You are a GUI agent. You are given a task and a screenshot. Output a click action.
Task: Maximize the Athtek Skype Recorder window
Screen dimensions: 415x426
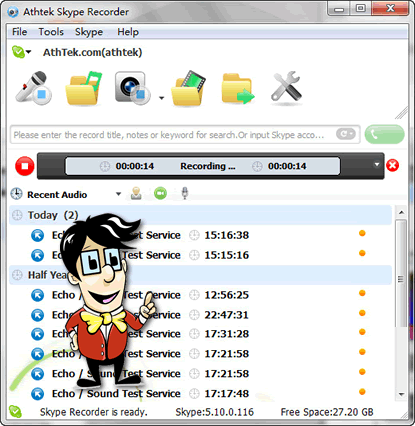(x=361, y=9)
